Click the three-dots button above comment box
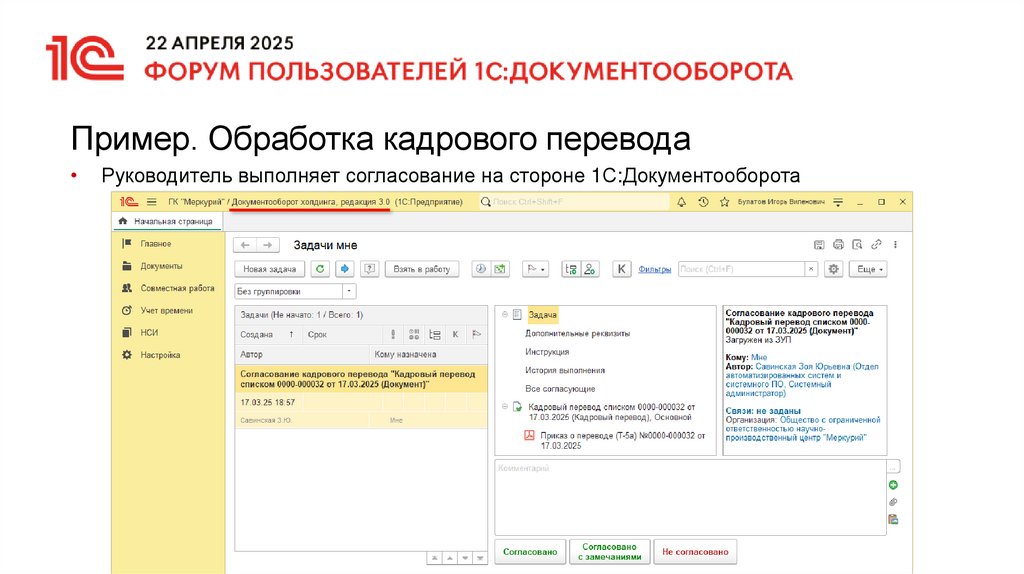 click(x=893, y=467)
